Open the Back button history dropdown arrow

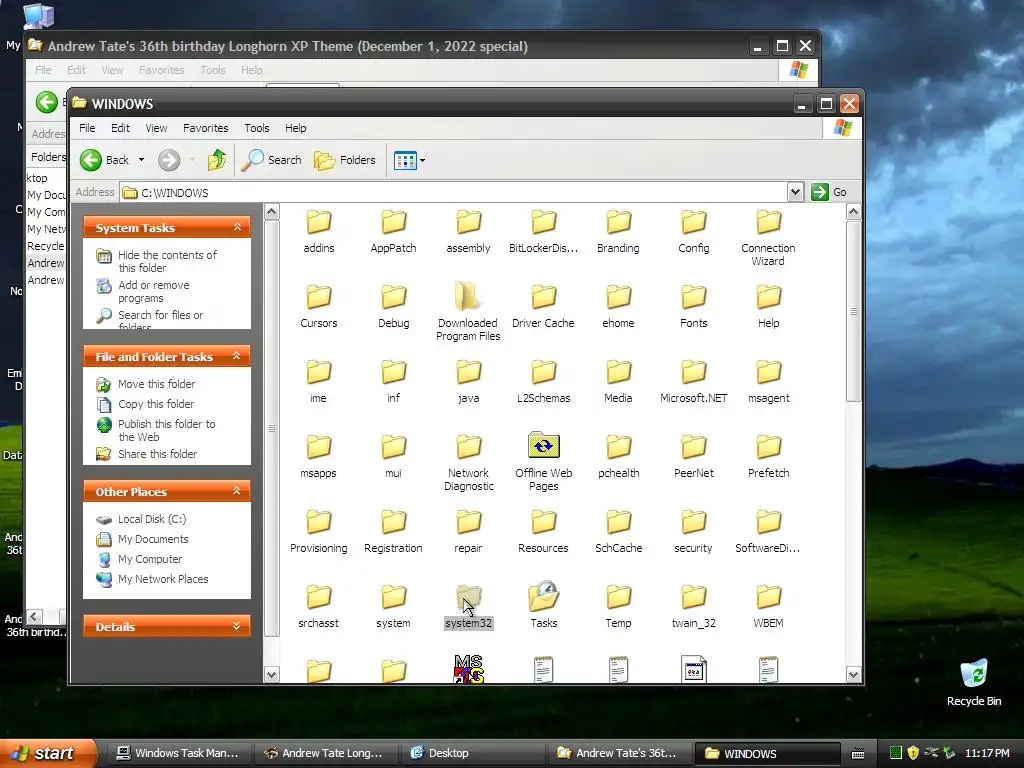point(141,160)
